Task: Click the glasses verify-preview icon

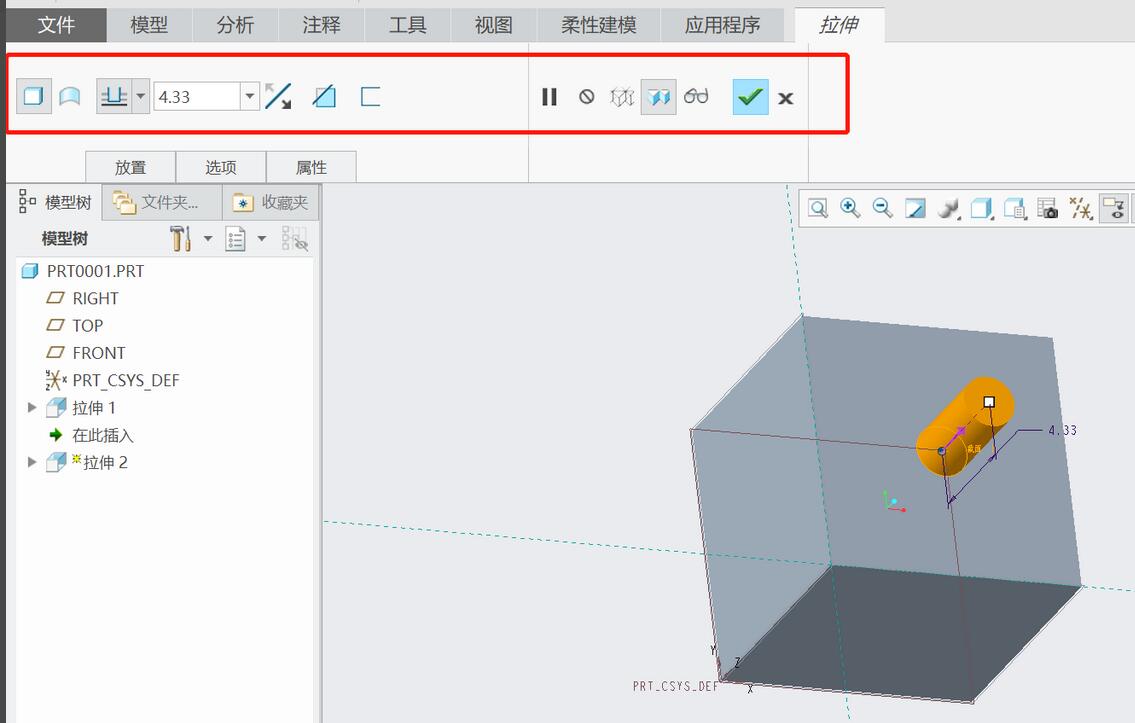Action: [x=696, y=97]
